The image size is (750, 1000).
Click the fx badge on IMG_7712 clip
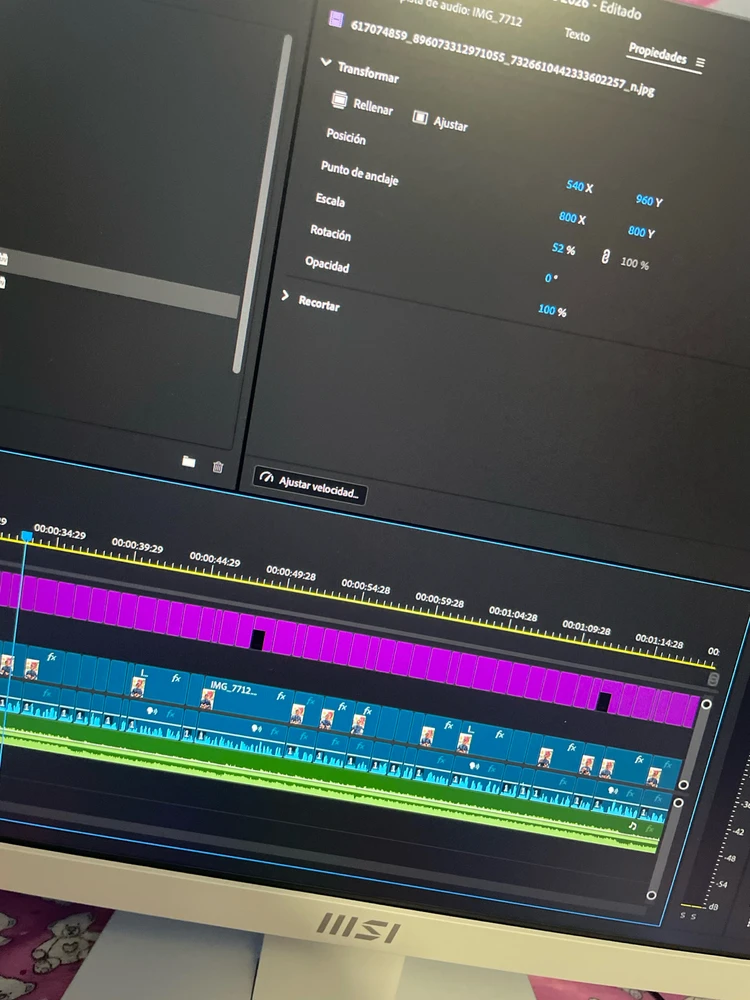pyautogui.click(x=281, y=695)
